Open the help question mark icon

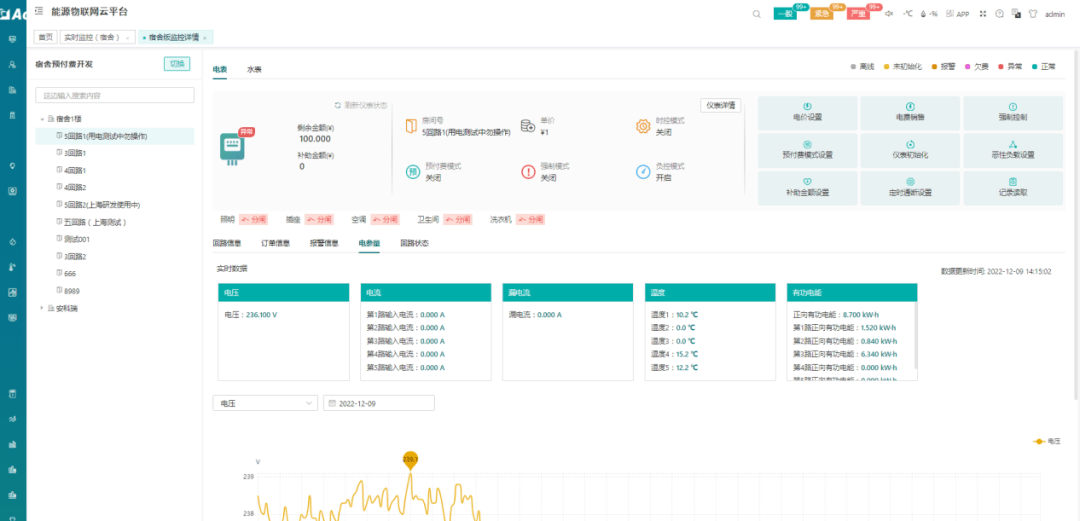[x=999, y=14]
